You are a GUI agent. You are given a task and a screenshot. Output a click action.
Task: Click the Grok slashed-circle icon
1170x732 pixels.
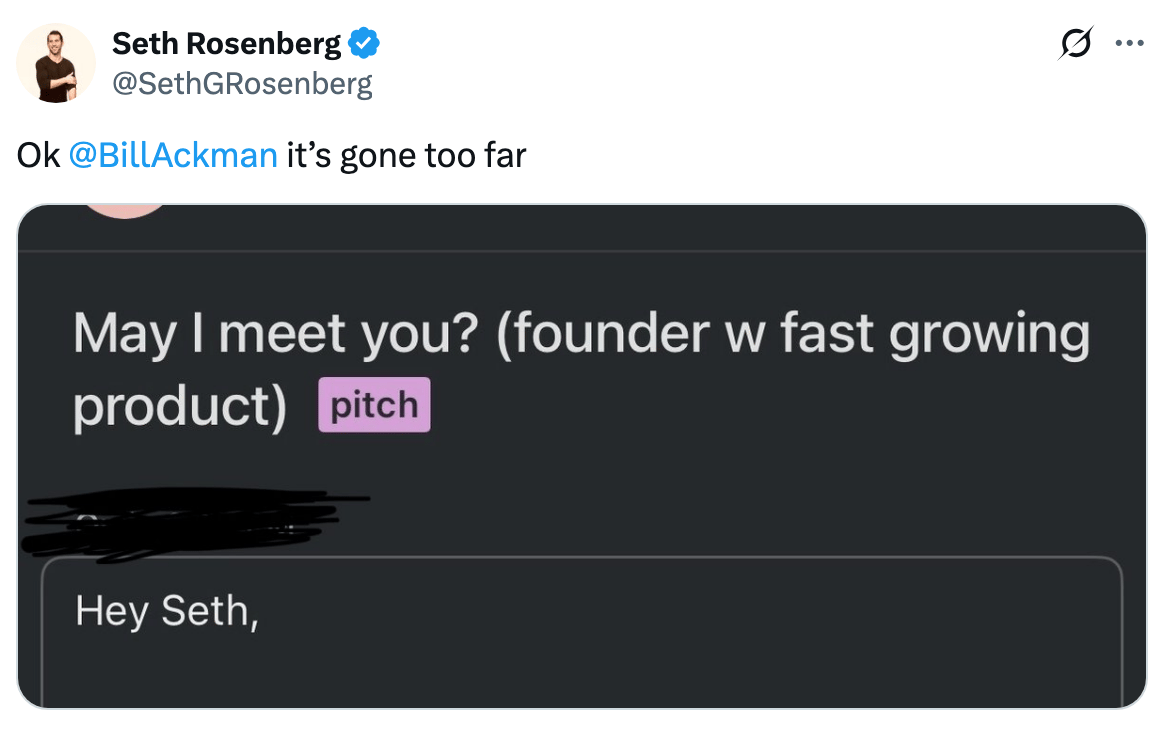click(1076, 44)
